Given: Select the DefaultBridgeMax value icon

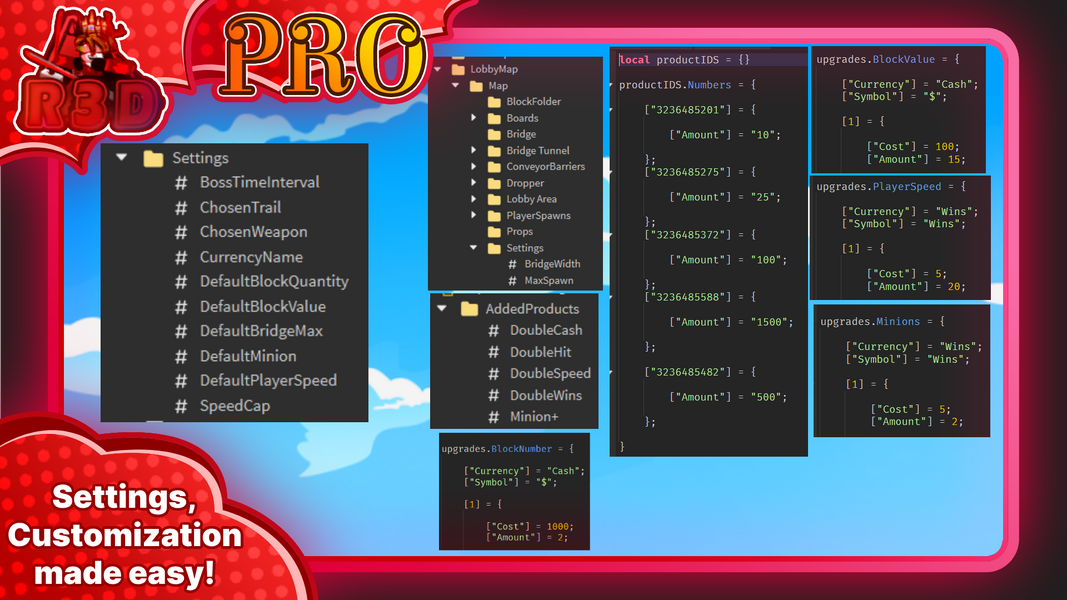Looking at the screenshot, I should [x=181, y=331].
